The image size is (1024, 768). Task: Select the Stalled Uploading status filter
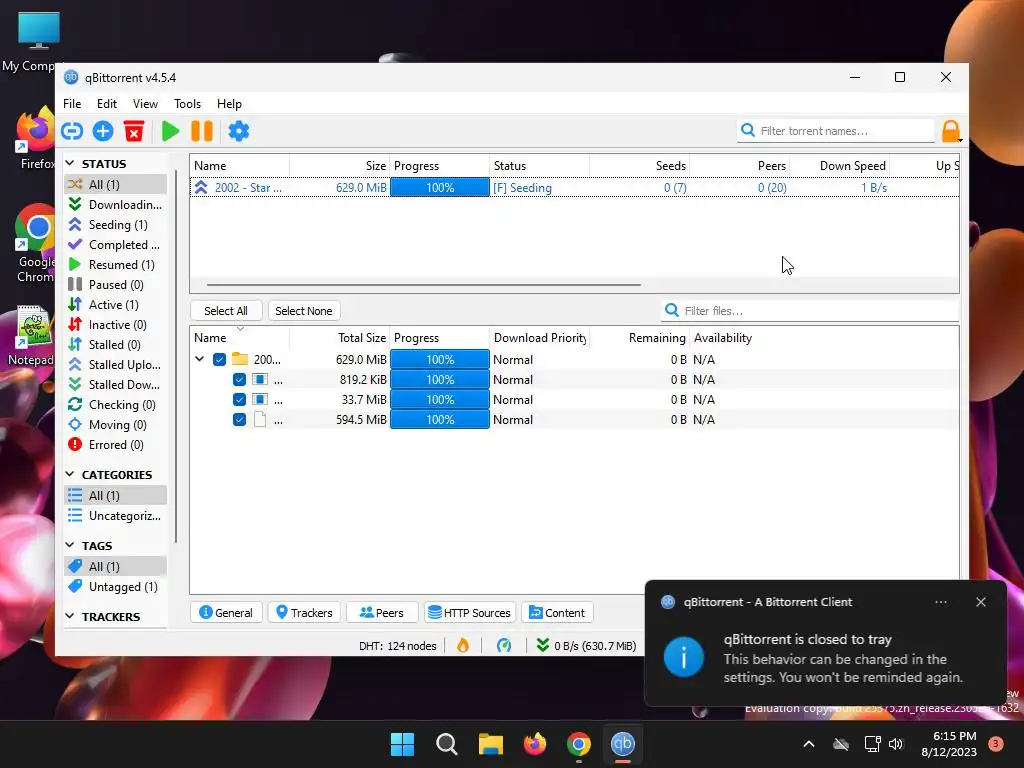tap(116, 365)
